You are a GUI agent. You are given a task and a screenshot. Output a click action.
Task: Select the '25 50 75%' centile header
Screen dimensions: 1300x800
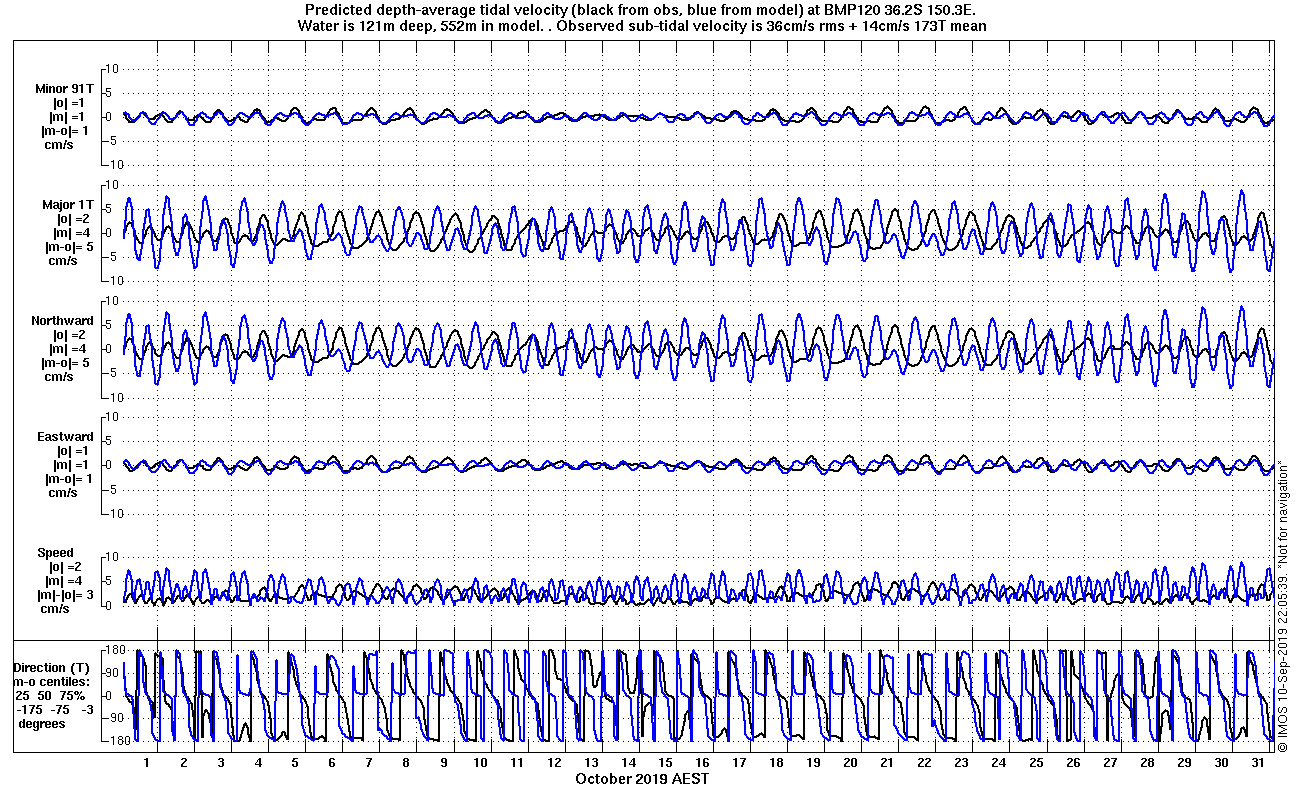click(x=50, y=695)
